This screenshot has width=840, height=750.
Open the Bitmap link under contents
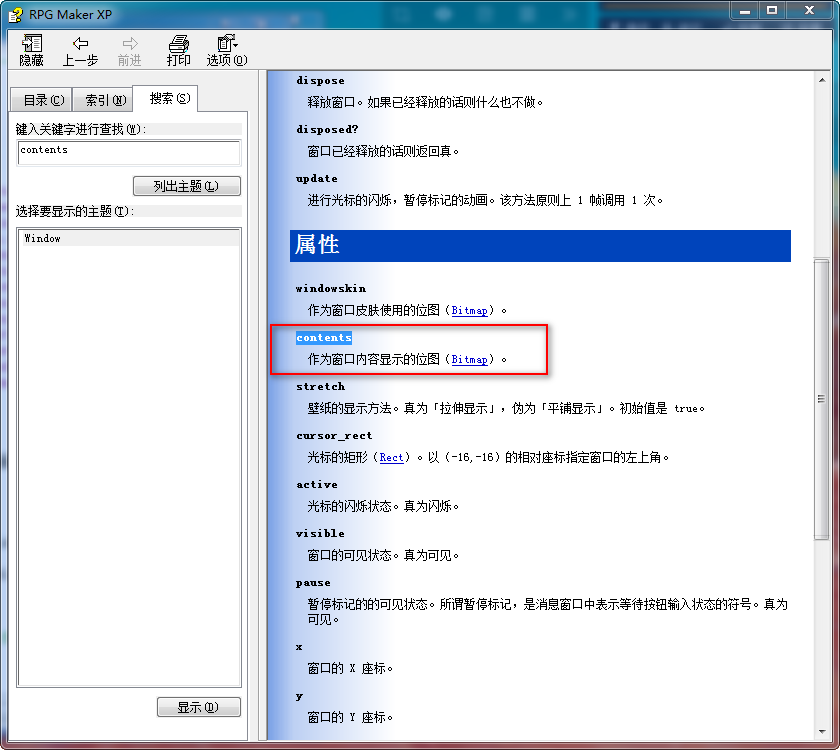click(469, 359)
